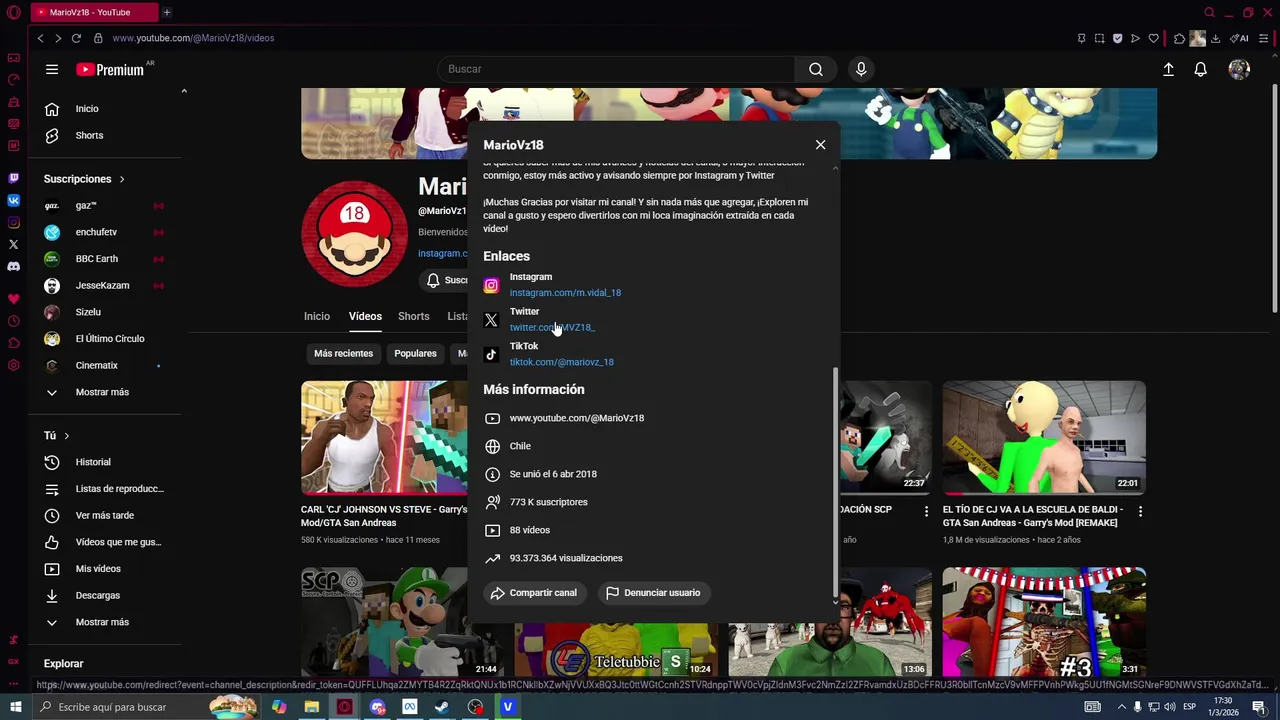
Task: Go back with the browser back arrow
Action: (x=40, y=38)
